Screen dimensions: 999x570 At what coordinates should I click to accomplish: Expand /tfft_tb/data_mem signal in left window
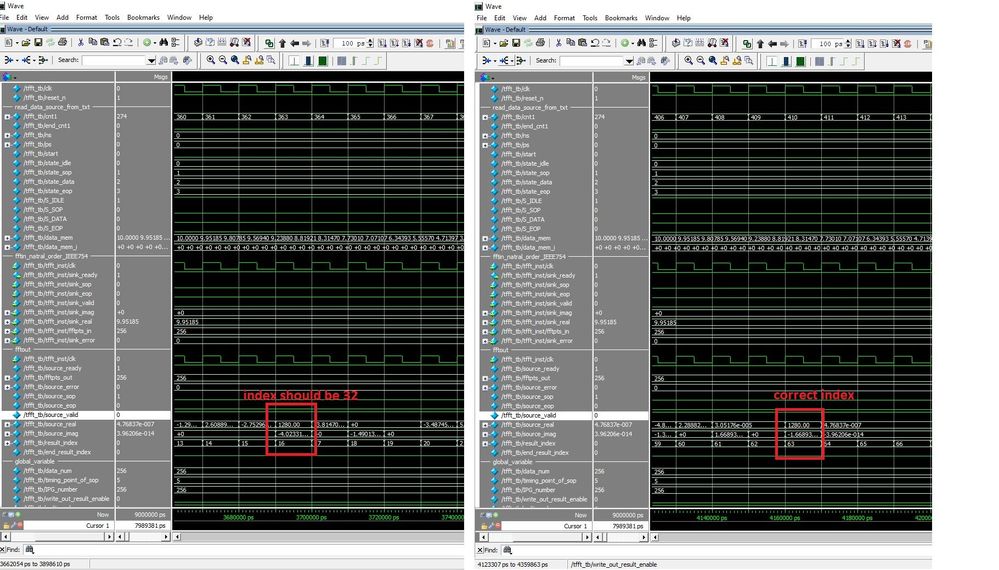8,238
